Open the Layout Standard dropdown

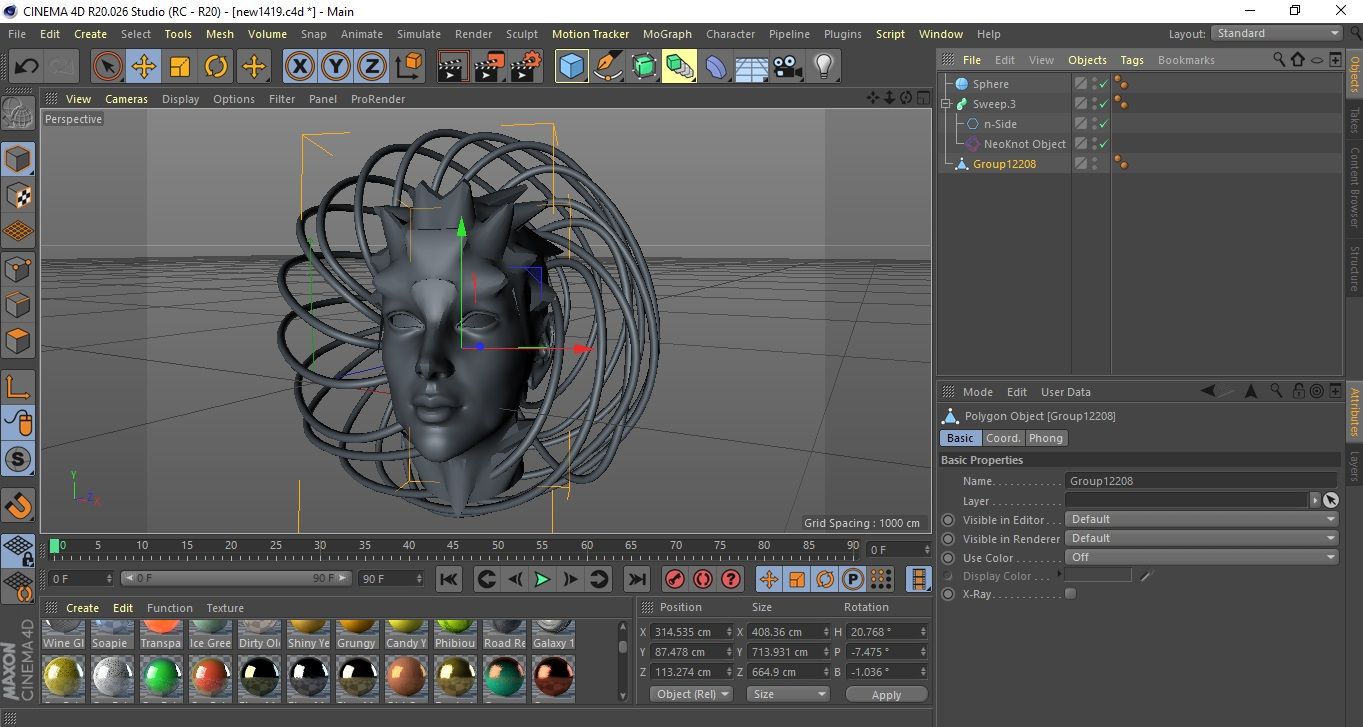click(x=1276, y=33)
